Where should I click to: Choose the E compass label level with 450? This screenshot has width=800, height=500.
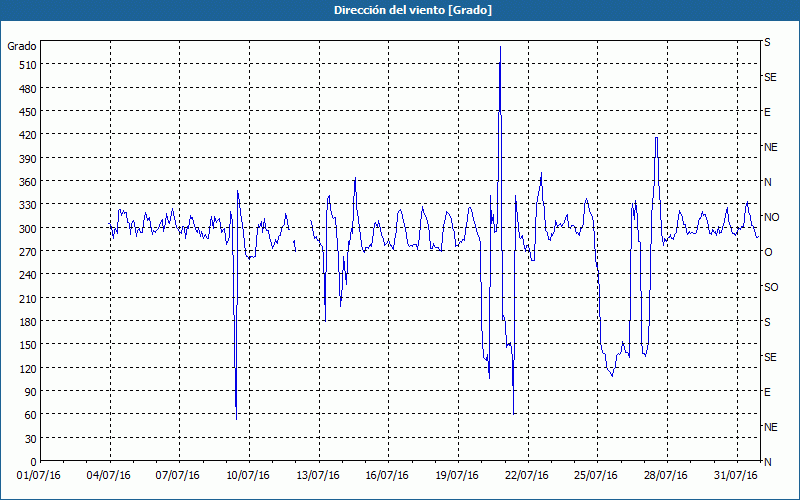click(767, 112)
